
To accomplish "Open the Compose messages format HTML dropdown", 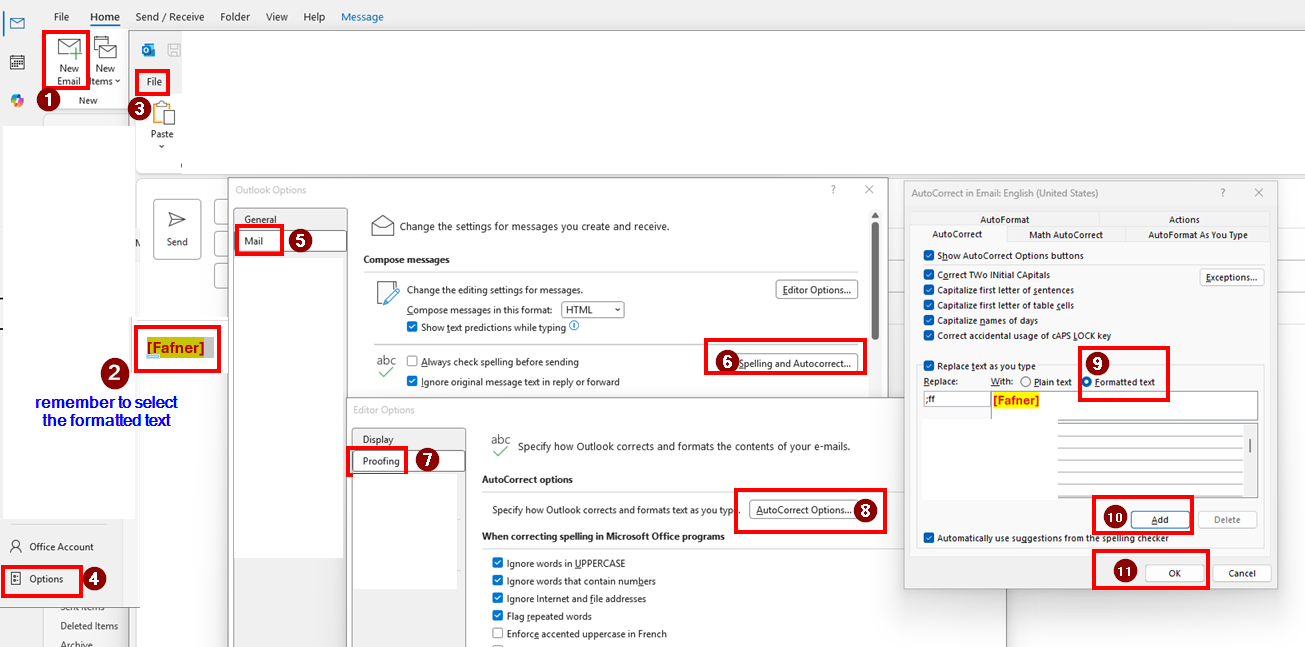I will click(x=593, y=310).
